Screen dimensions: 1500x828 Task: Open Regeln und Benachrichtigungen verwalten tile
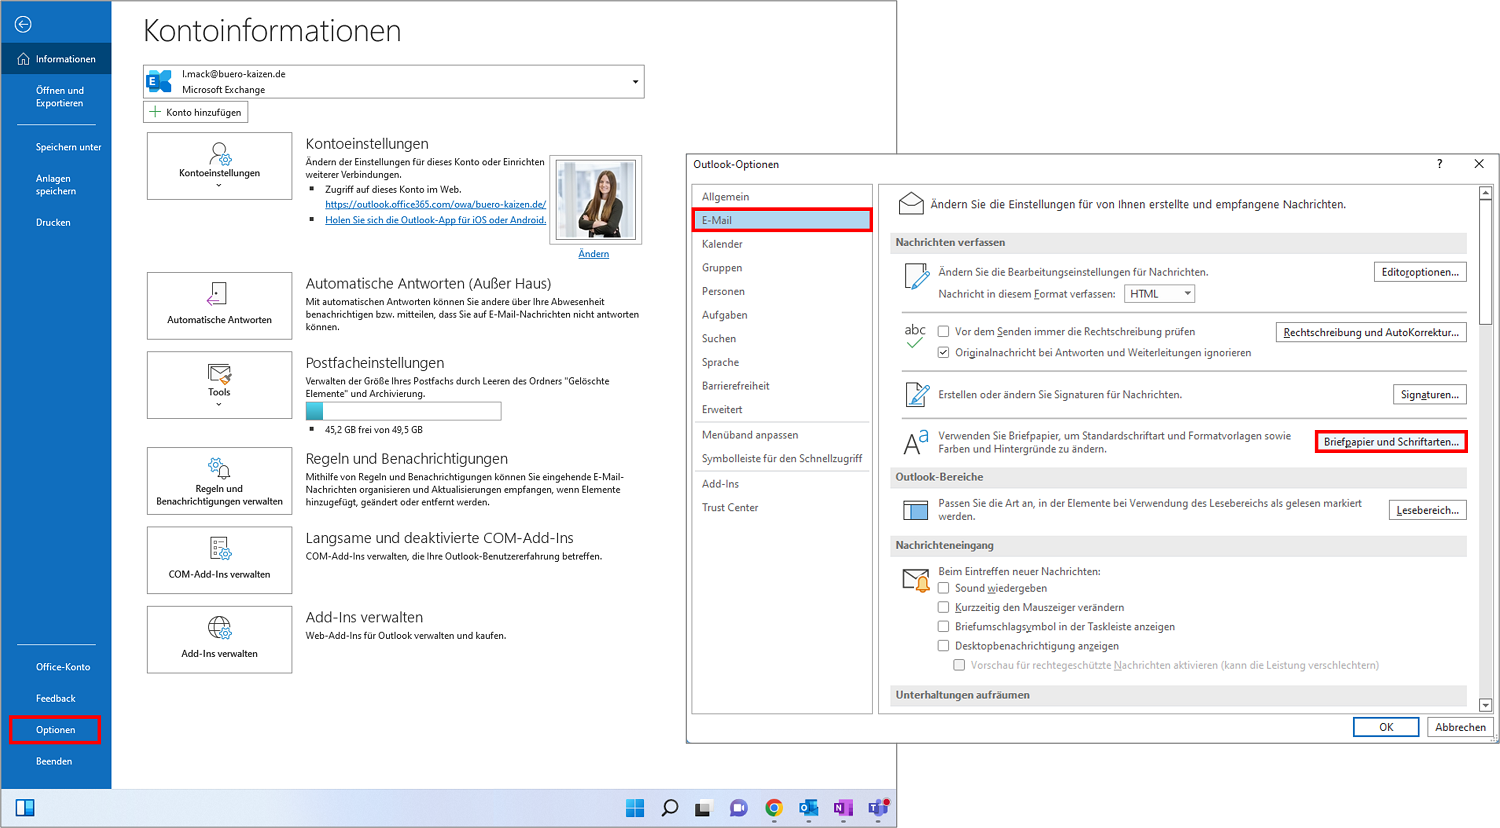click(219, 481)
